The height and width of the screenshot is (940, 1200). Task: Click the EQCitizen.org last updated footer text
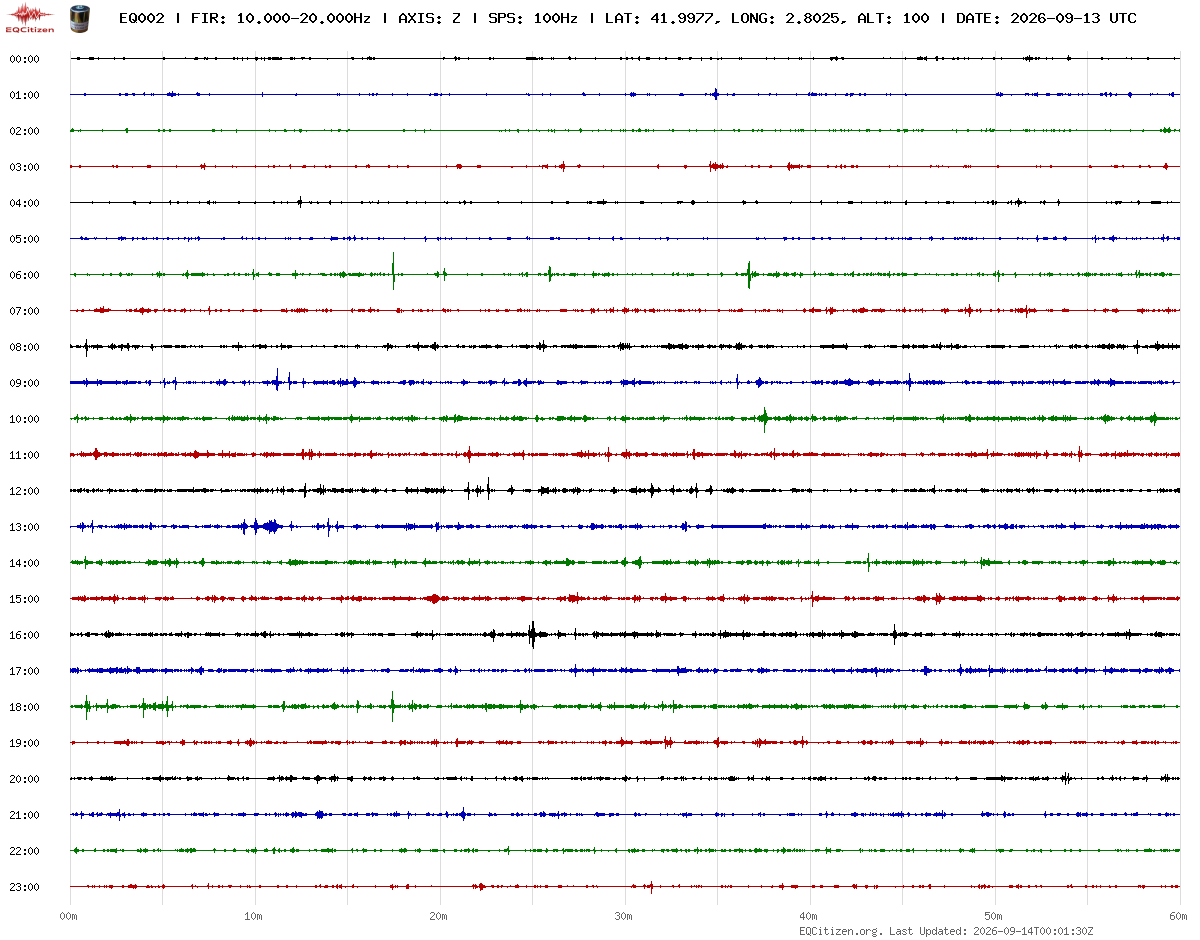pos(990,931)
